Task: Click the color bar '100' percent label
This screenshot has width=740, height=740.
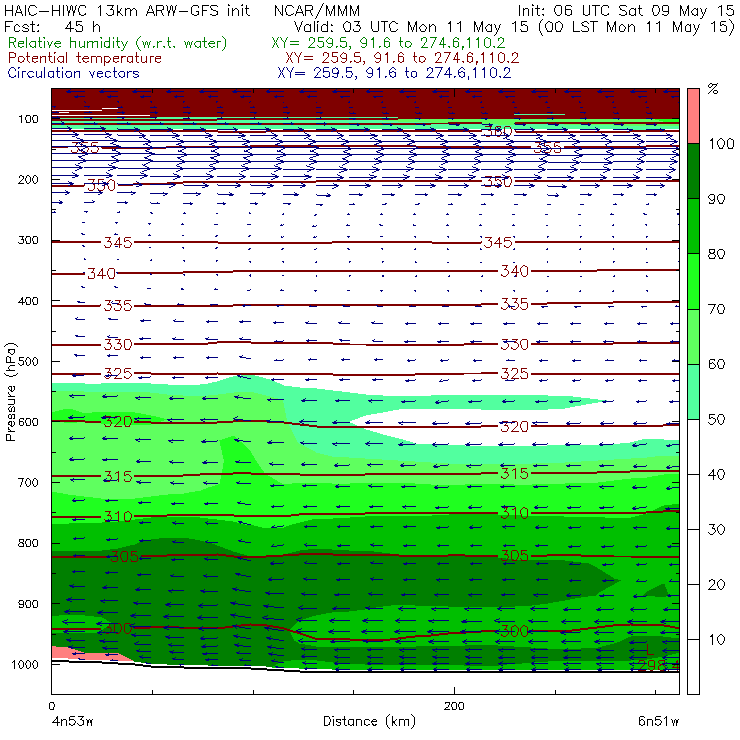Action: (x=722, y=143)
